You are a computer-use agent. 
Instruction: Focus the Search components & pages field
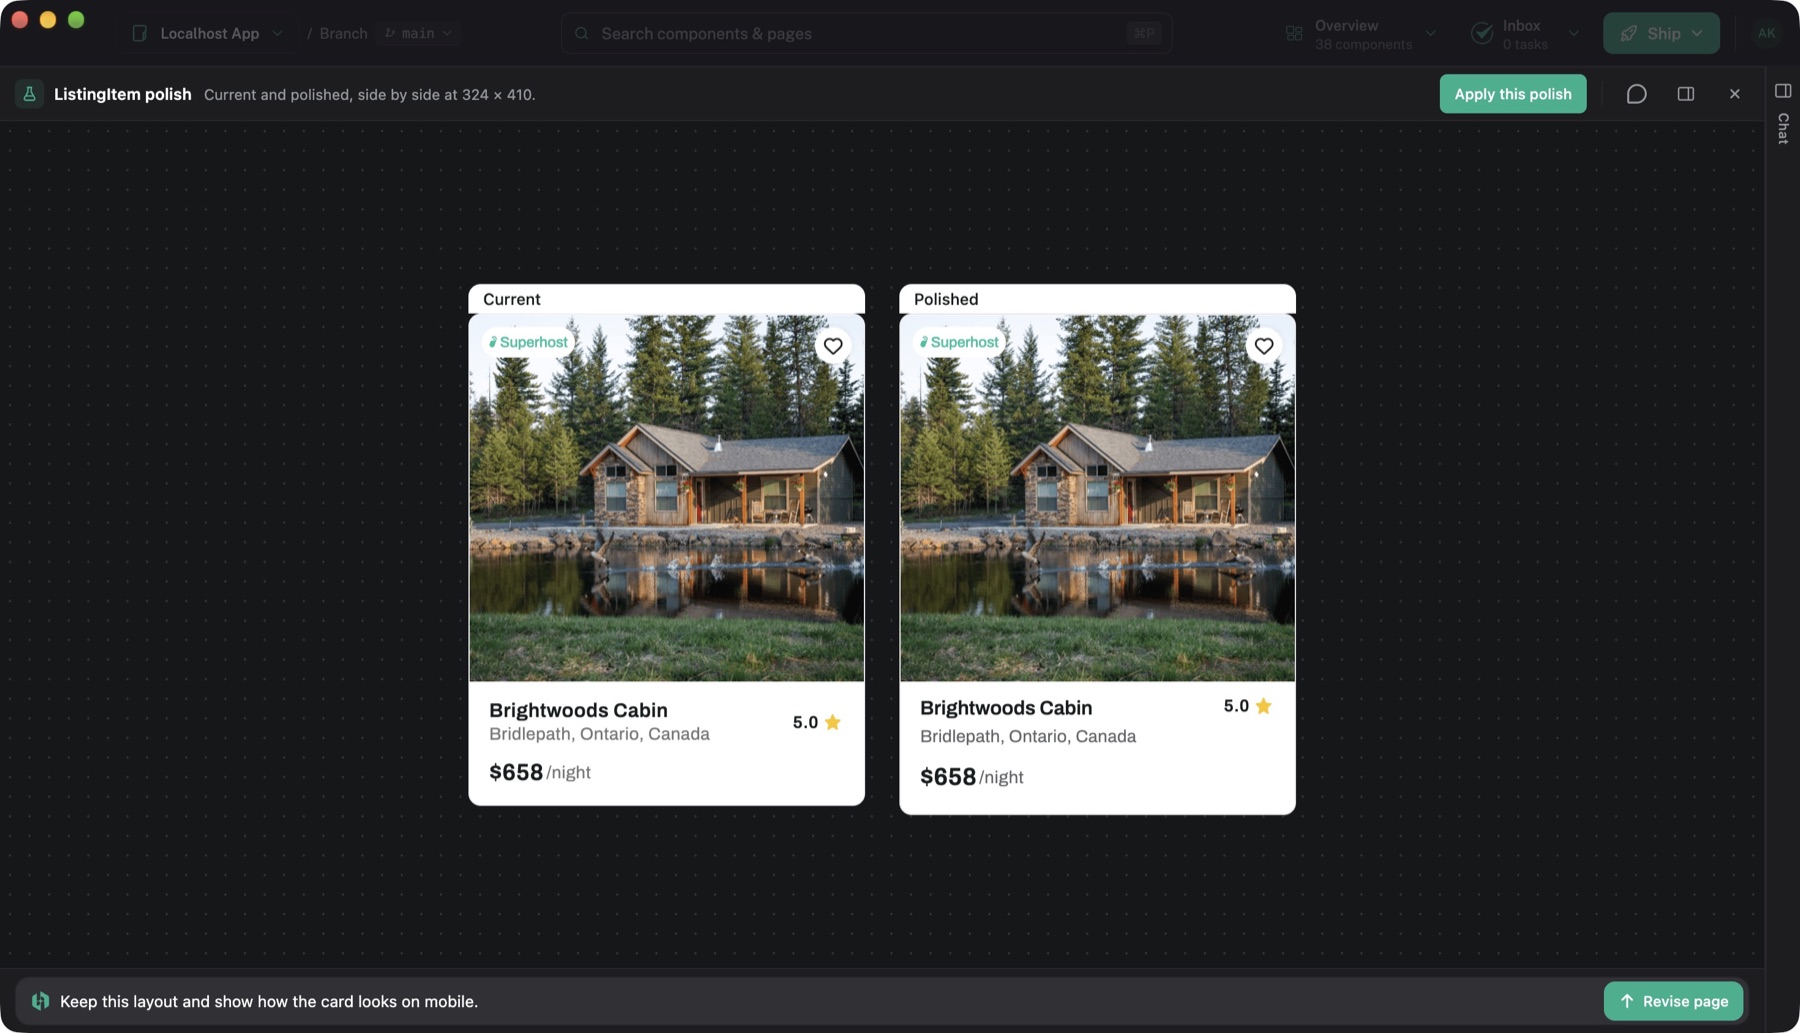[866, 33]
